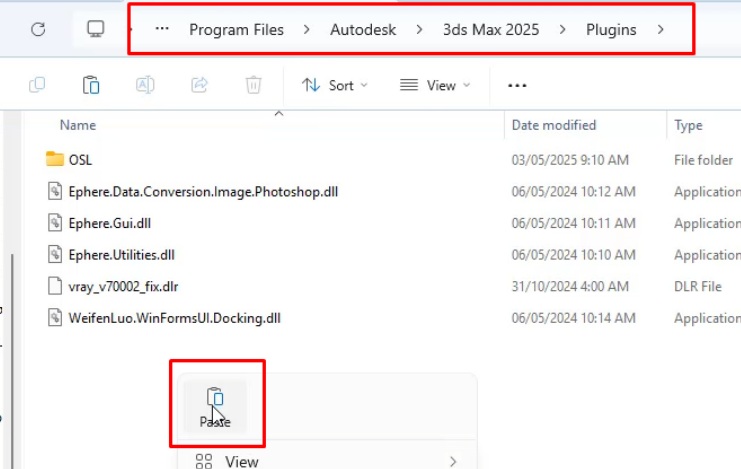Open the Sort dropdown
Image resolution: width=741 pixels, height=469 pixels.
click(x=335, y=85)
